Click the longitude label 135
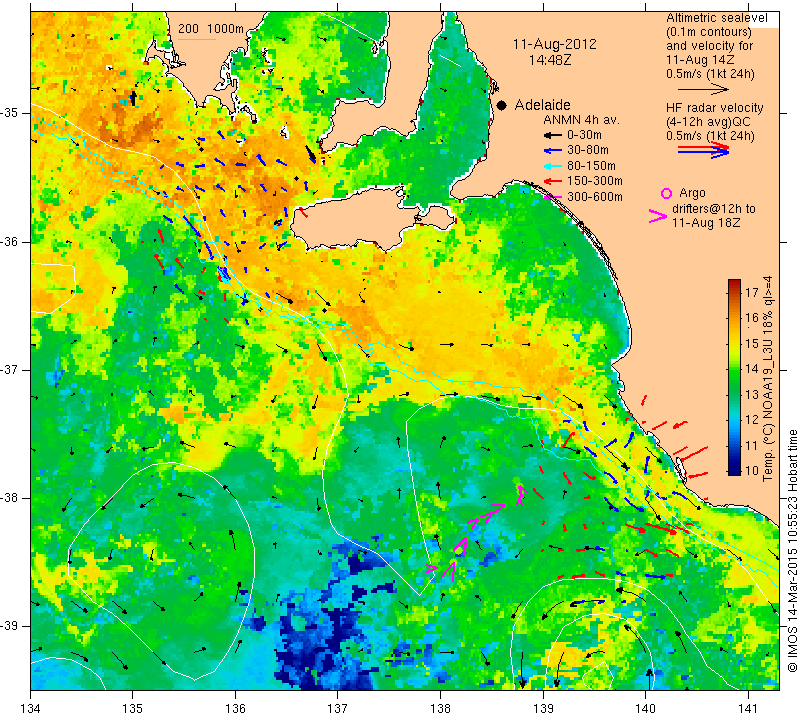 pyautogui.click(x=133, y=709)
